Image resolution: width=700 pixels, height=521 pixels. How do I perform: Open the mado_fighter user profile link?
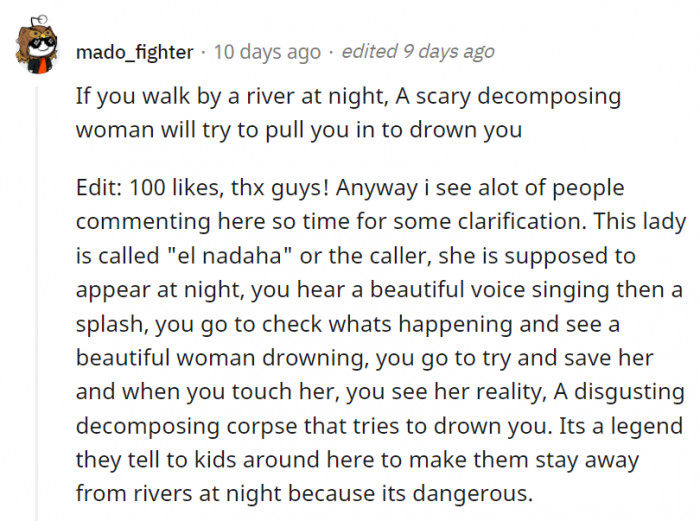(x=134, y=52)
